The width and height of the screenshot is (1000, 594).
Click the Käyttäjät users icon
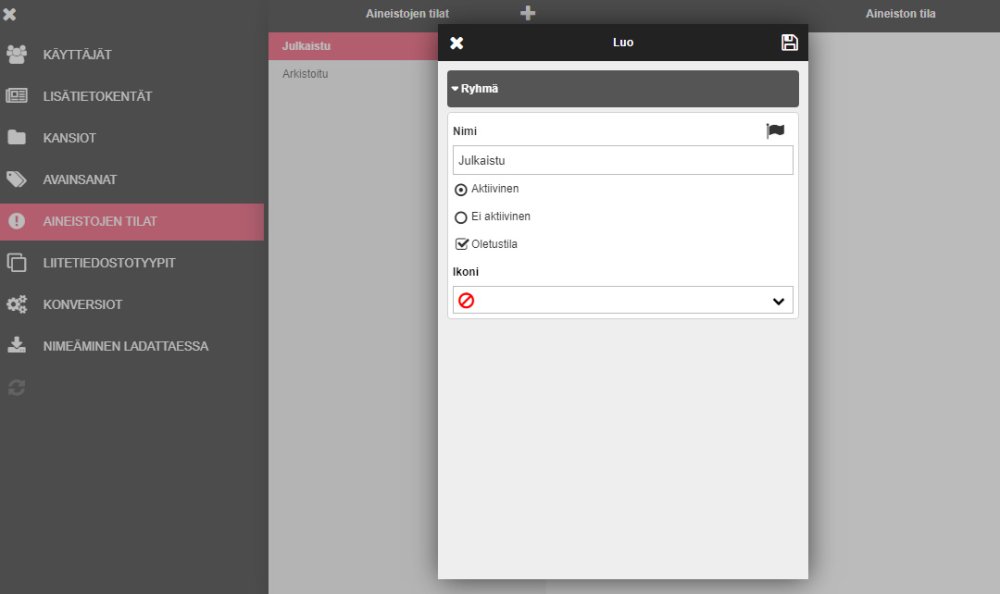point(17,54)
